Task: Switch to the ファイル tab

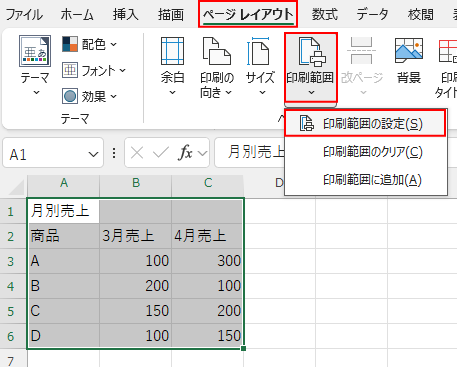Action: 24,15
